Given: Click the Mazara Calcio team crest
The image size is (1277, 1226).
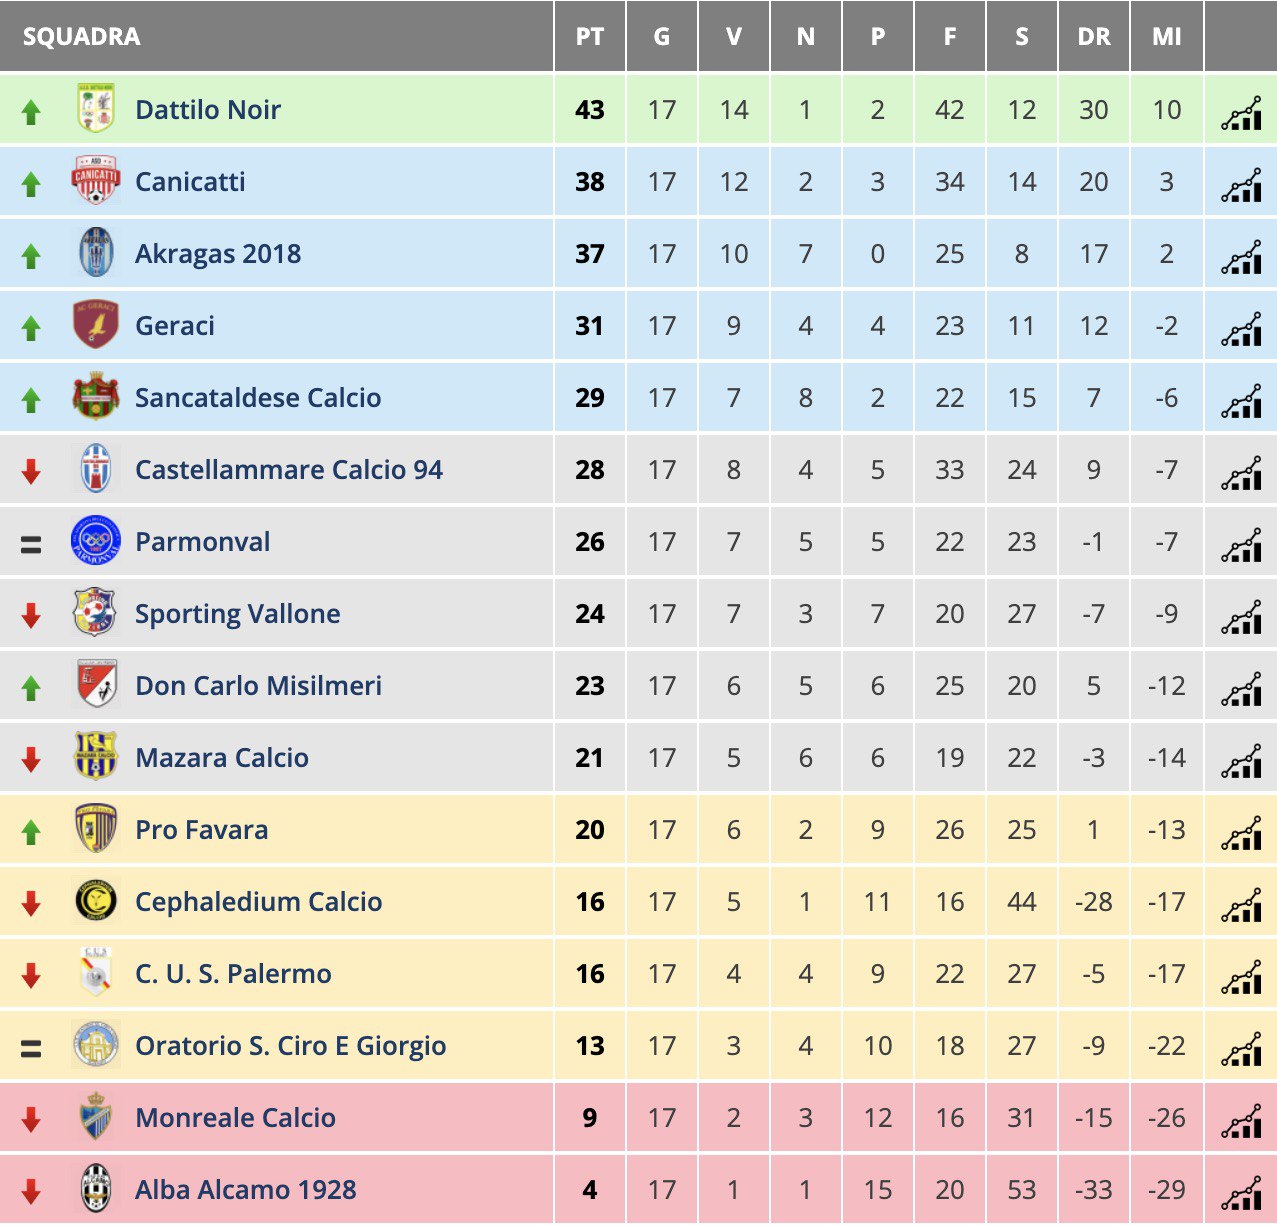Looking at the screenshot, I should pos(96,757).
